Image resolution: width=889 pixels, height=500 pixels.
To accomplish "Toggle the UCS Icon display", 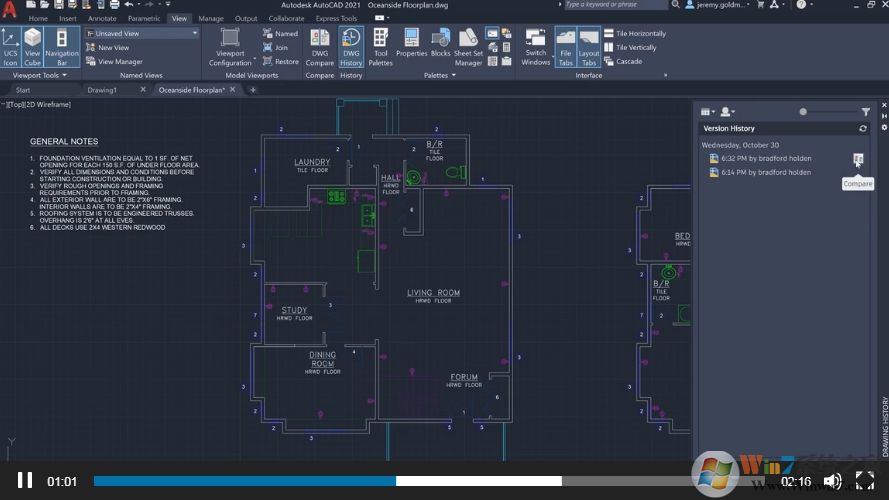I will 10,45.
